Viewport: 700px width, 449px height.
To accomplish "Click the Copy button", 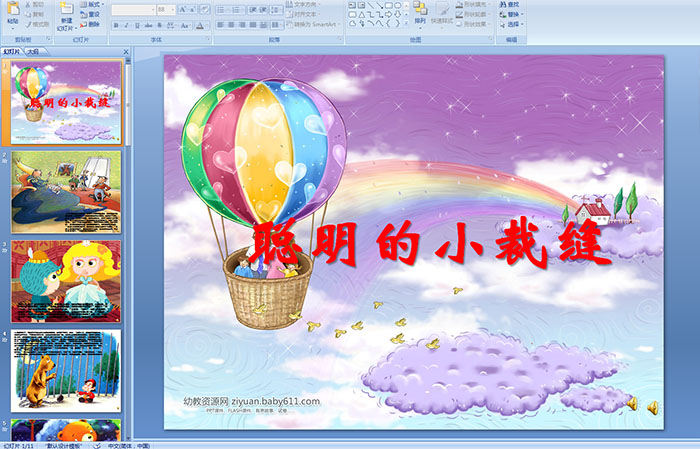I will pos(35,14).
